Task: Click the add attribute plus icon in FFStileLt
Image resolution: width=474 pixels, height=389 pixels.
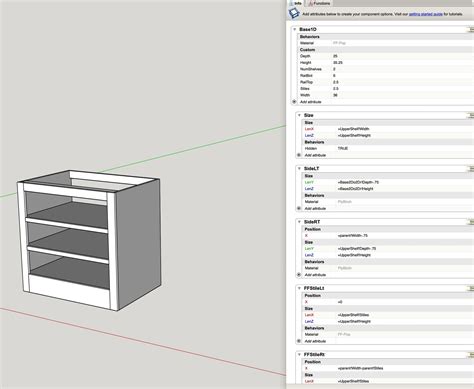Action: click(299, 341)
